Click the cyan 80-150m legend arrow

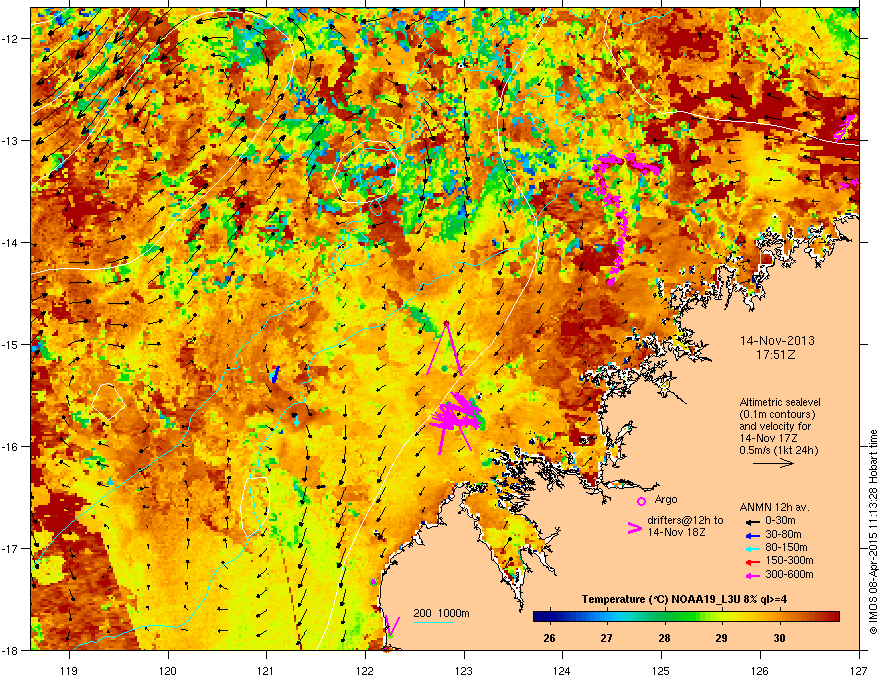coord(753,548)
